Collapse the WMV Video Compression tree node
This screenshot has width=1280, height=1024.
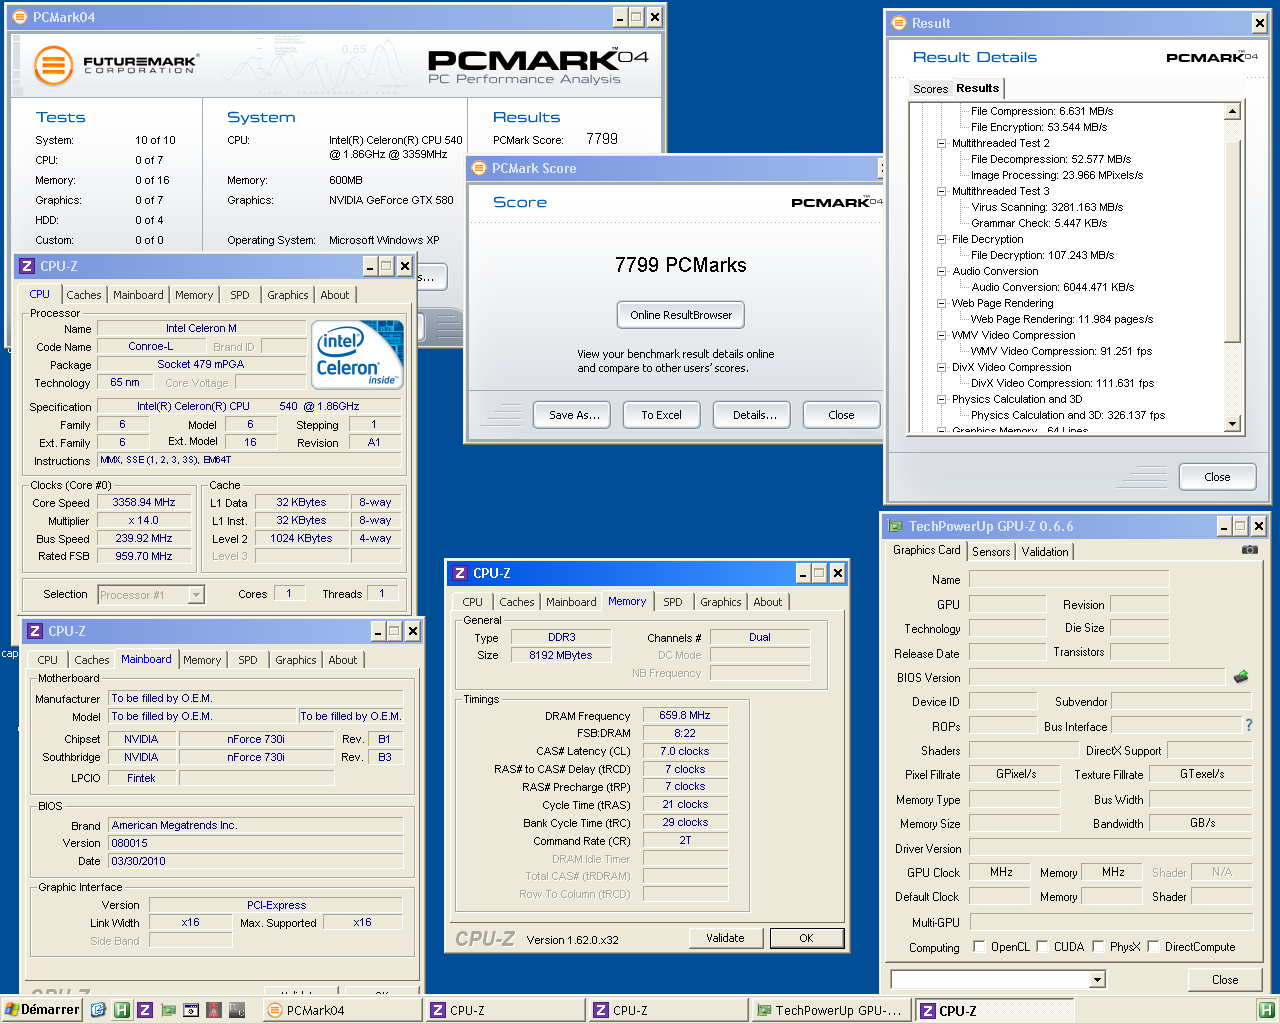(941, 335)
